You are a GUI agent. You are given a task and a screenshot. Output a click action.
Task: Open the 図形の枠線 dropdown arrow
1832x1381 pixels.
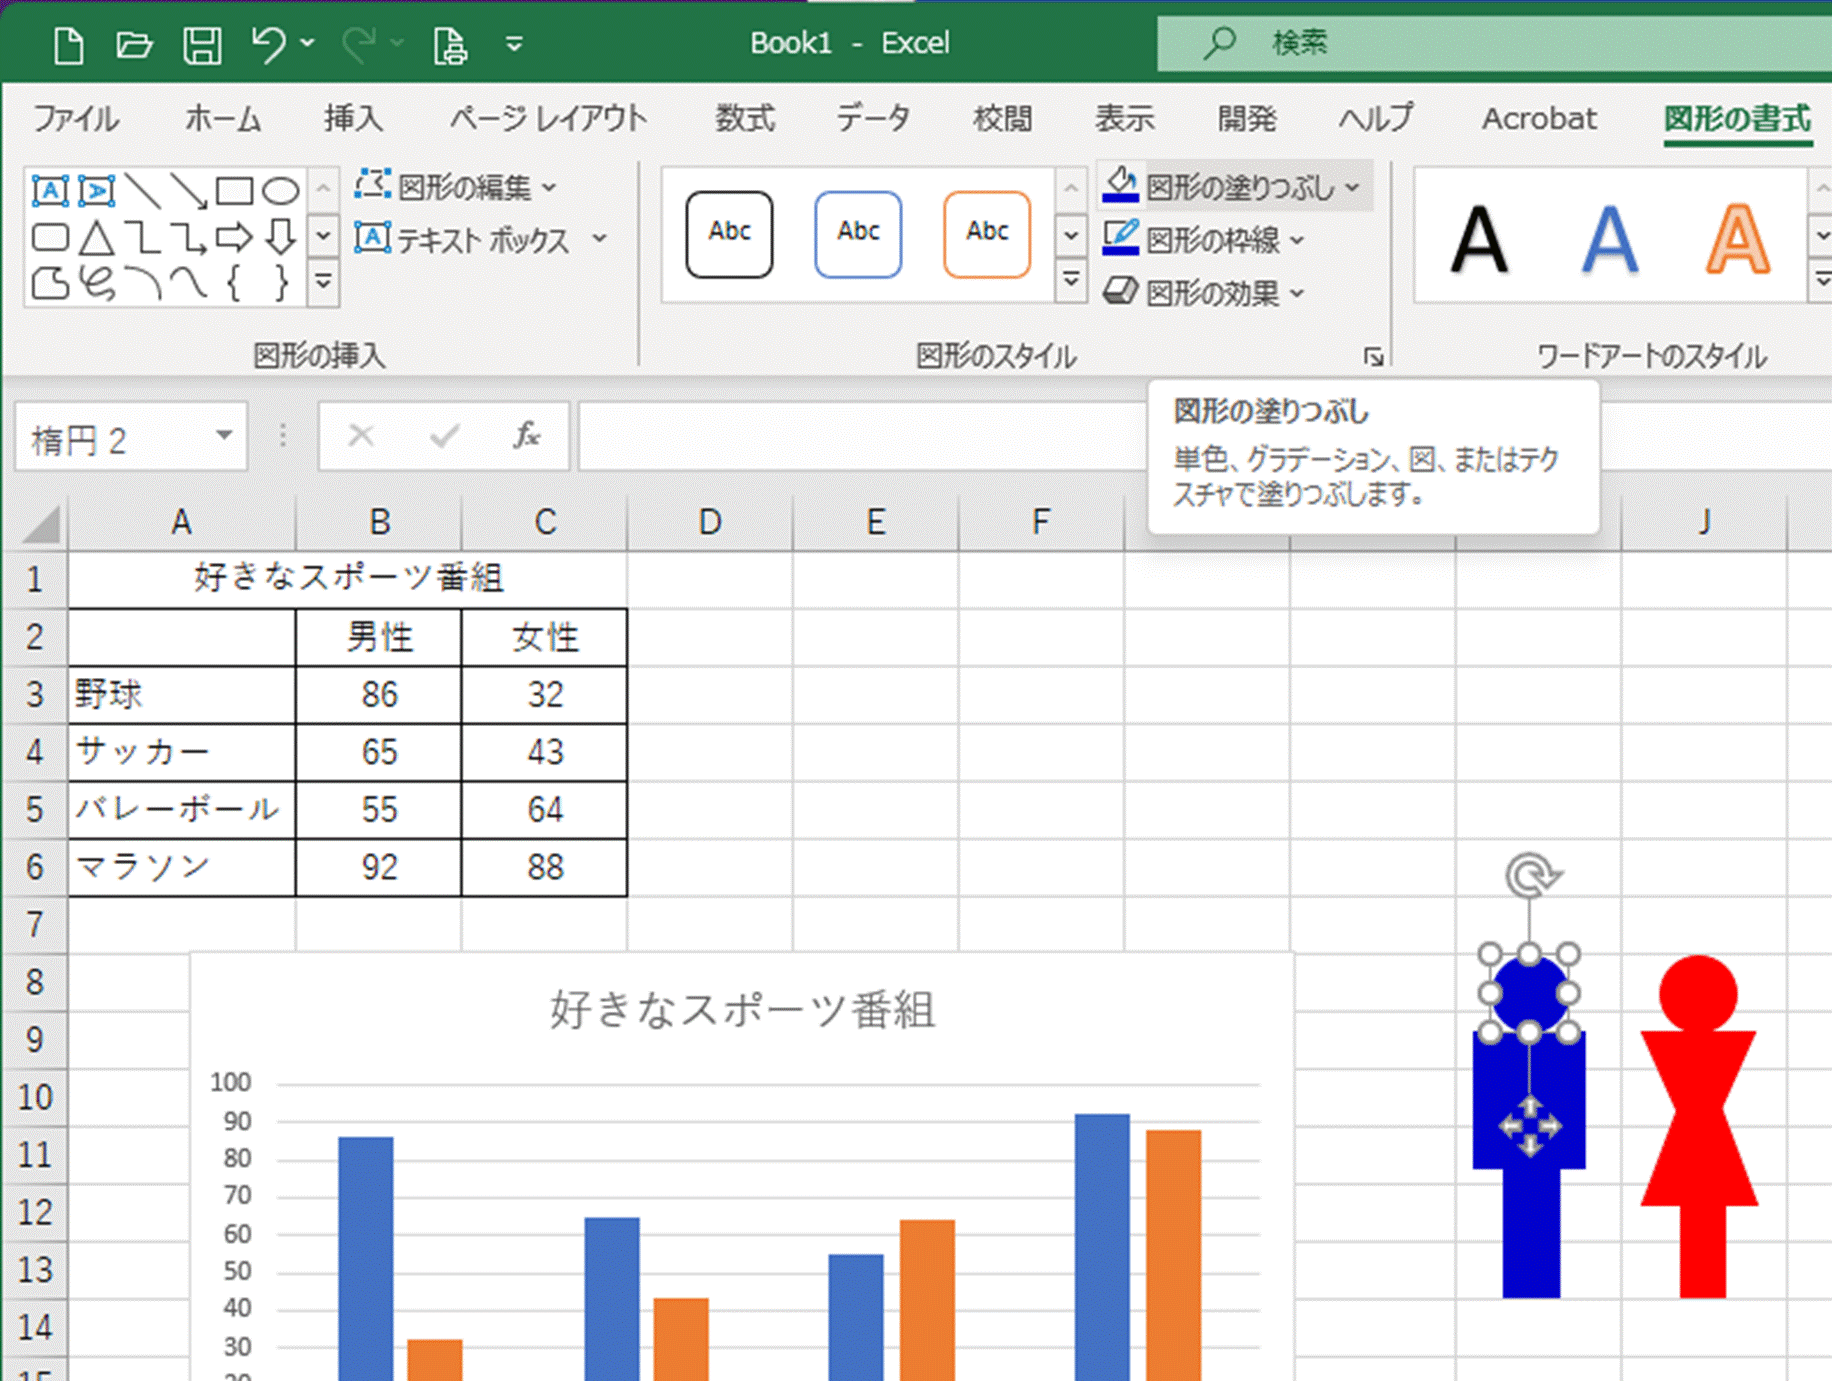pos(1297,240)
